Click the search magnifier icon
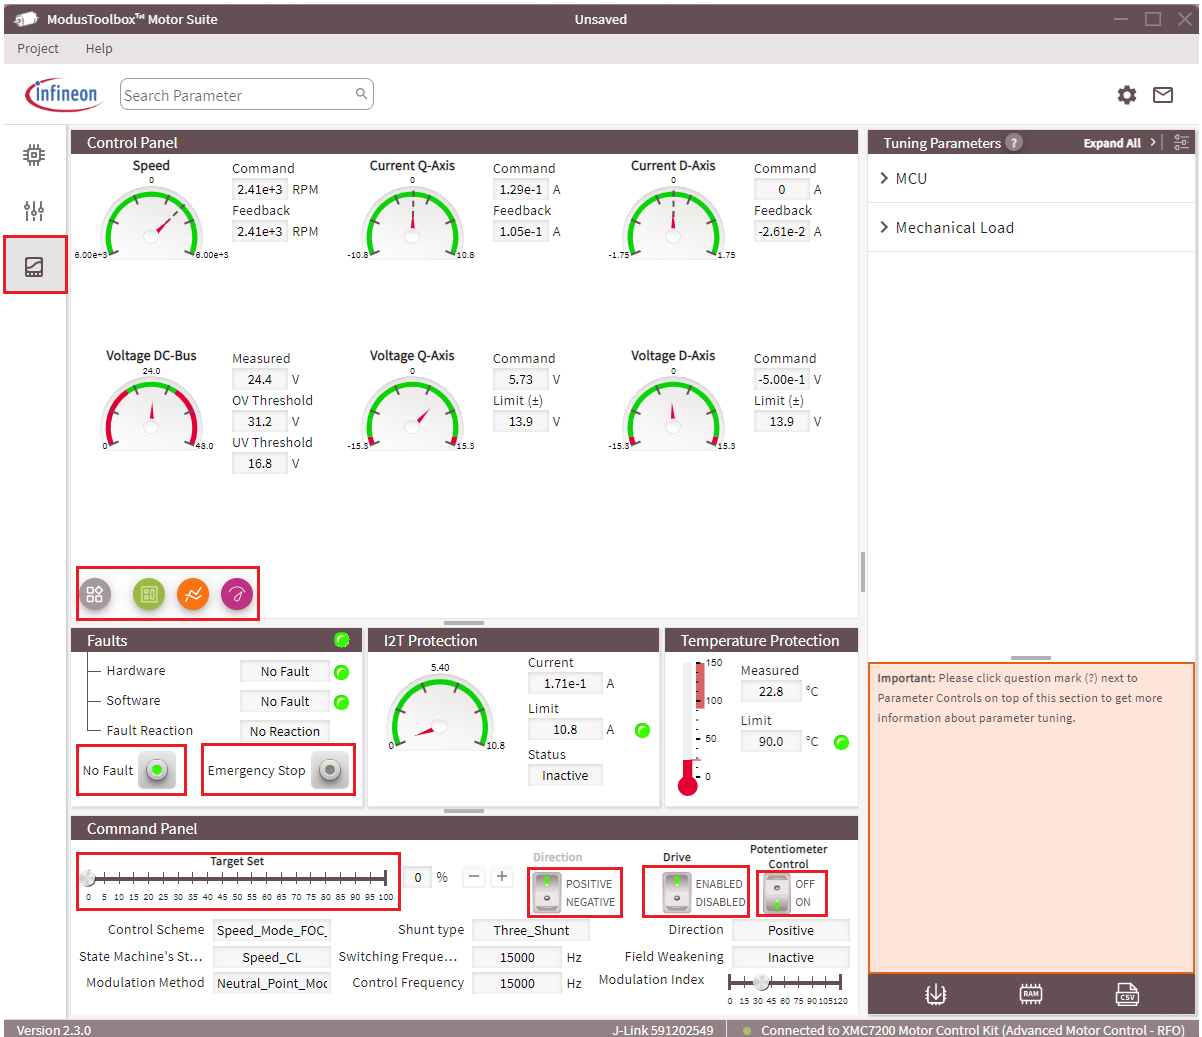Viewport: 1202px width, 1037px height. 361,94
